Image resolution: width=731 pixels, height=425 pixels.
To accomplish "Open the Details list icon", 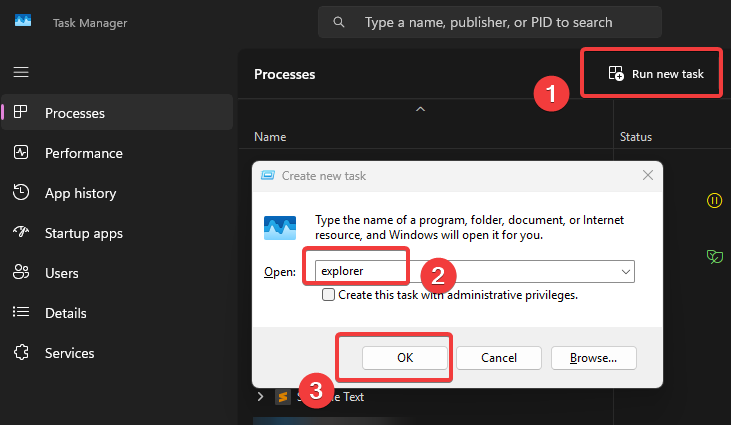I will pyautogui.click(x=20, y=313).
